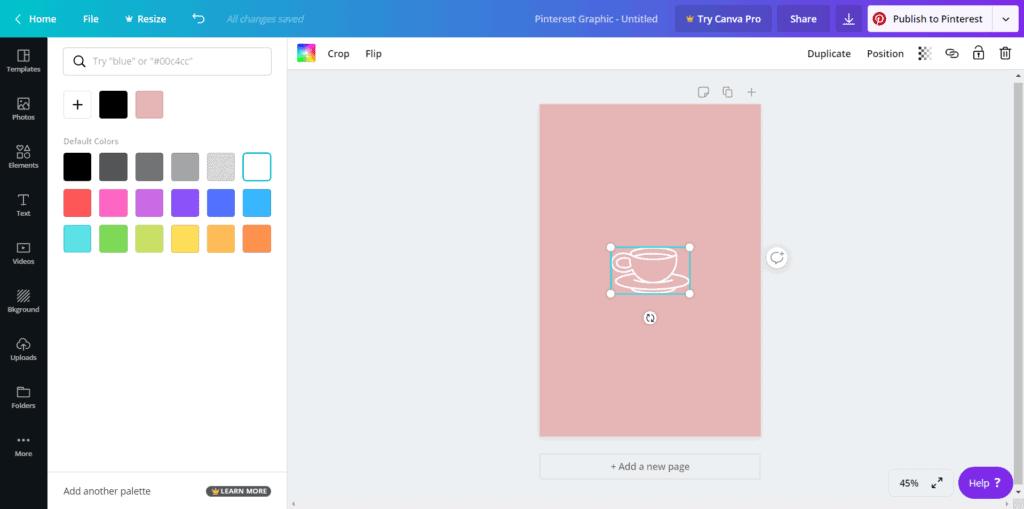The width and height of the screenshot is (1024, 509).
Task: Open the More sidebar options
Action: (24, 445)
